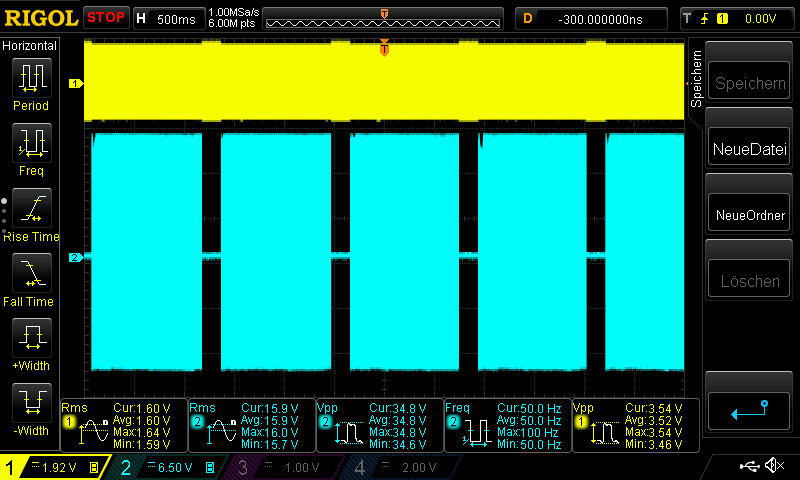Click the trigger T label

point(687,19)
